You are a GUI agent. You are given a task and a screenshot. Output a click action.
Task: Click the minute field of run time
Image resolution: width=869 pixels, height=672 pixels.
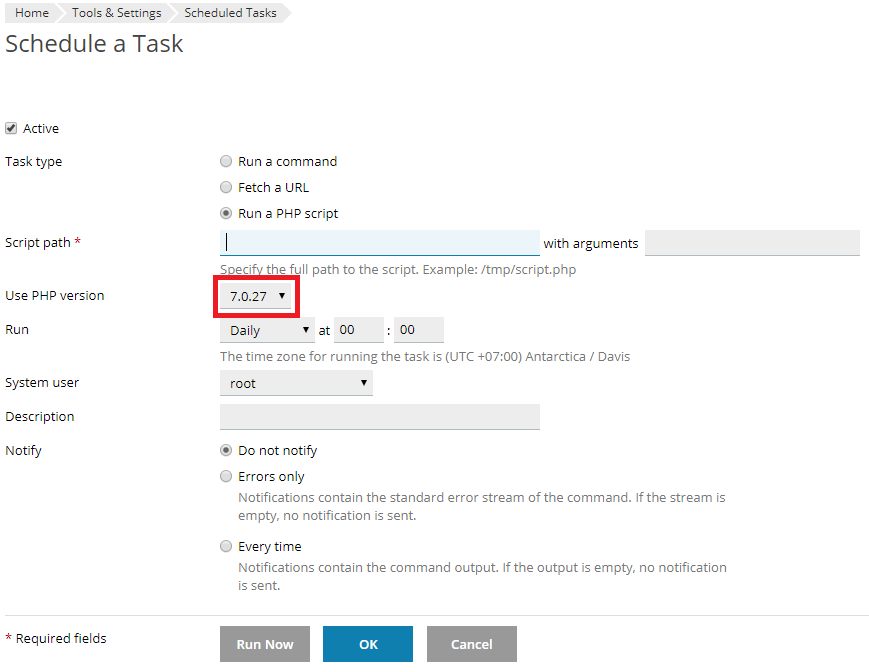[418, 330]
